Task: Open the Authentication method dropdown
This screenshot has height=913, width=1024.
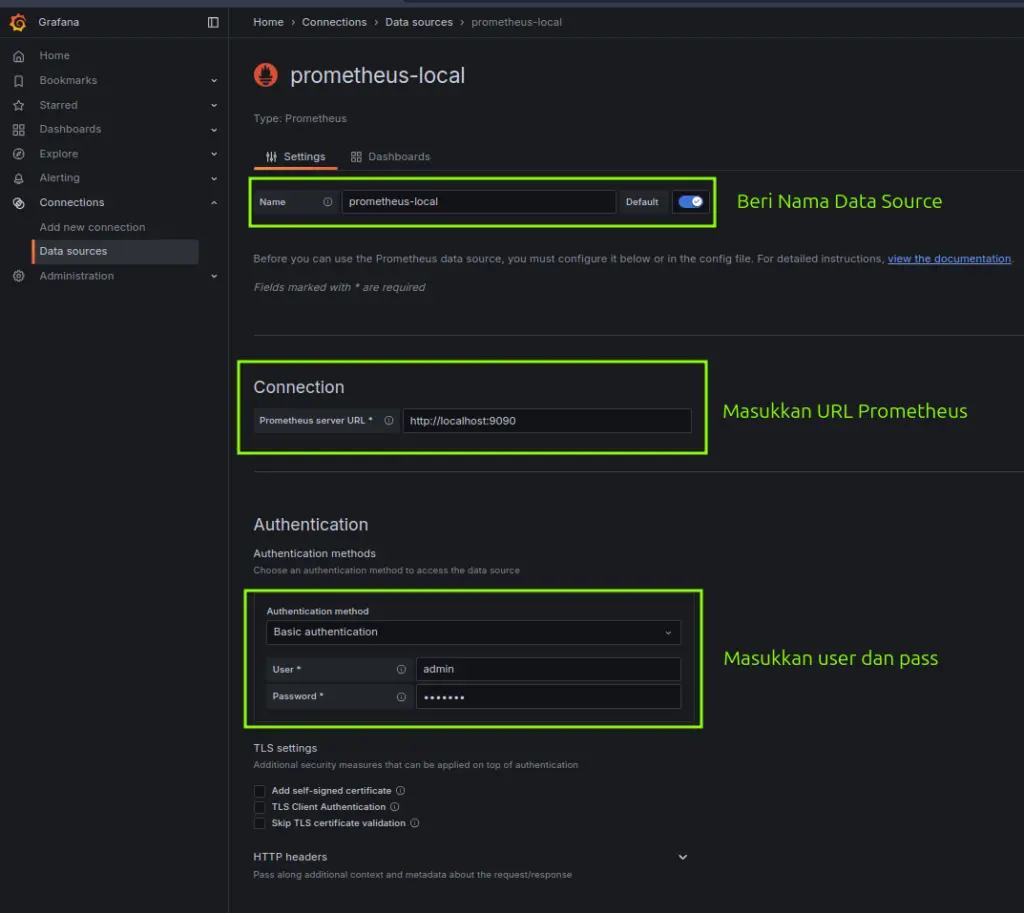Action: (x=473, y=632)
